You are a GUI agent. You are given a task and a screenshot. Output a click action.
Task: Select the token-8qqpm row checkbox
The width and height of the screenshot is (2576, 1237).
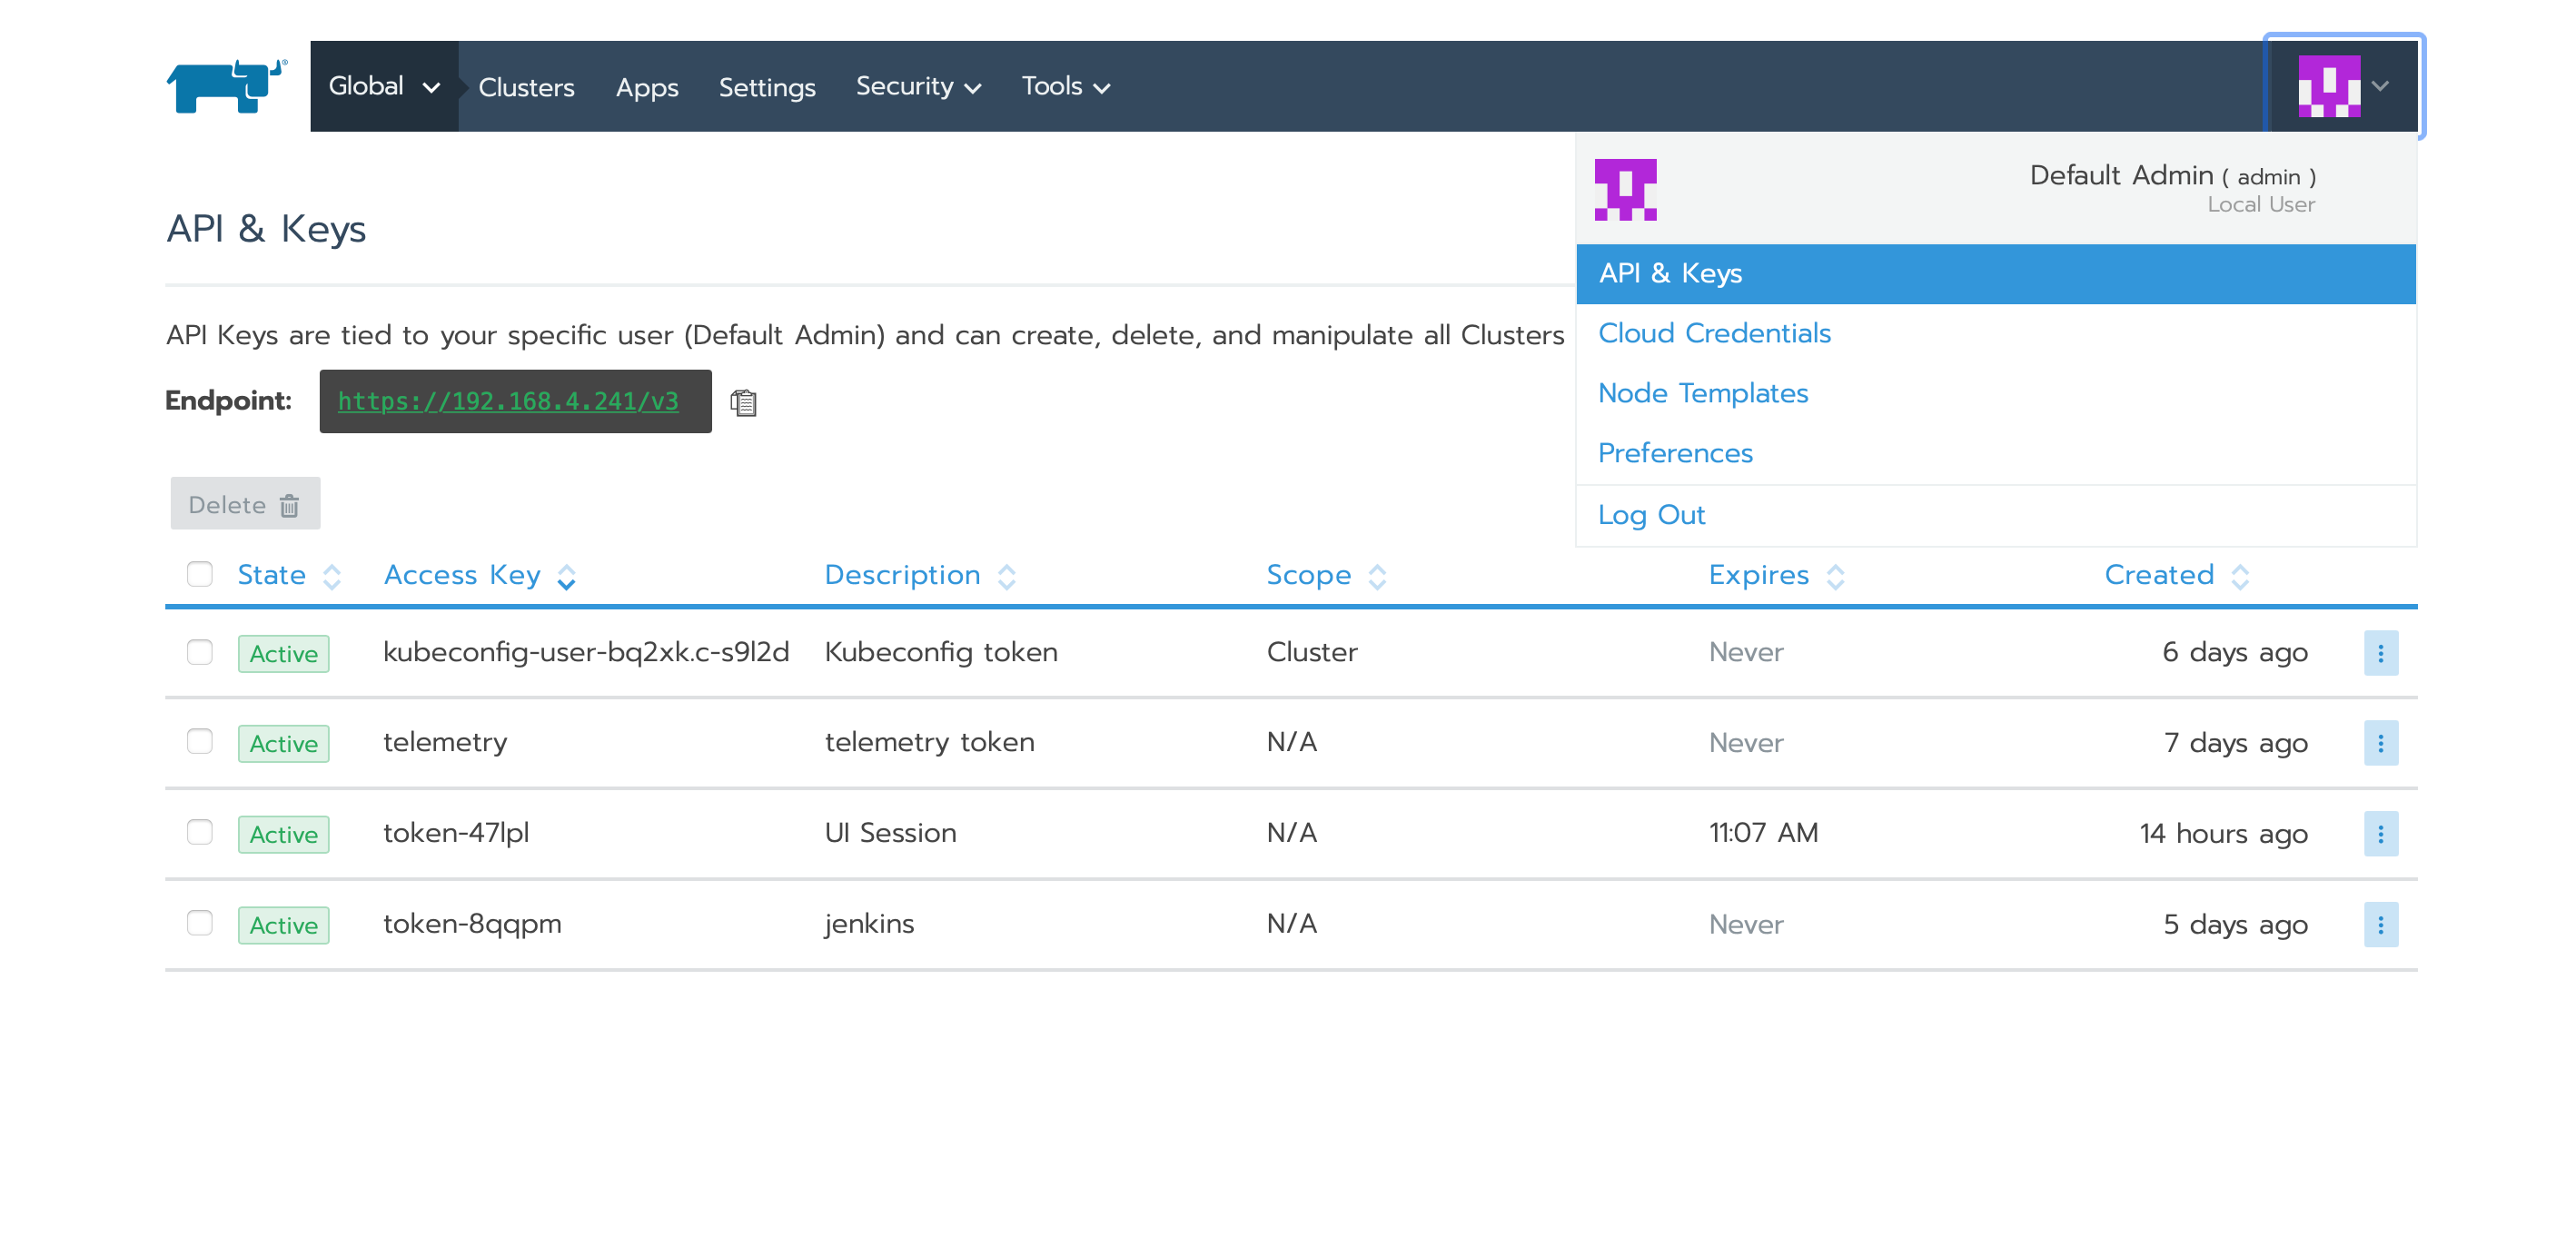click(x=200, y=922)
